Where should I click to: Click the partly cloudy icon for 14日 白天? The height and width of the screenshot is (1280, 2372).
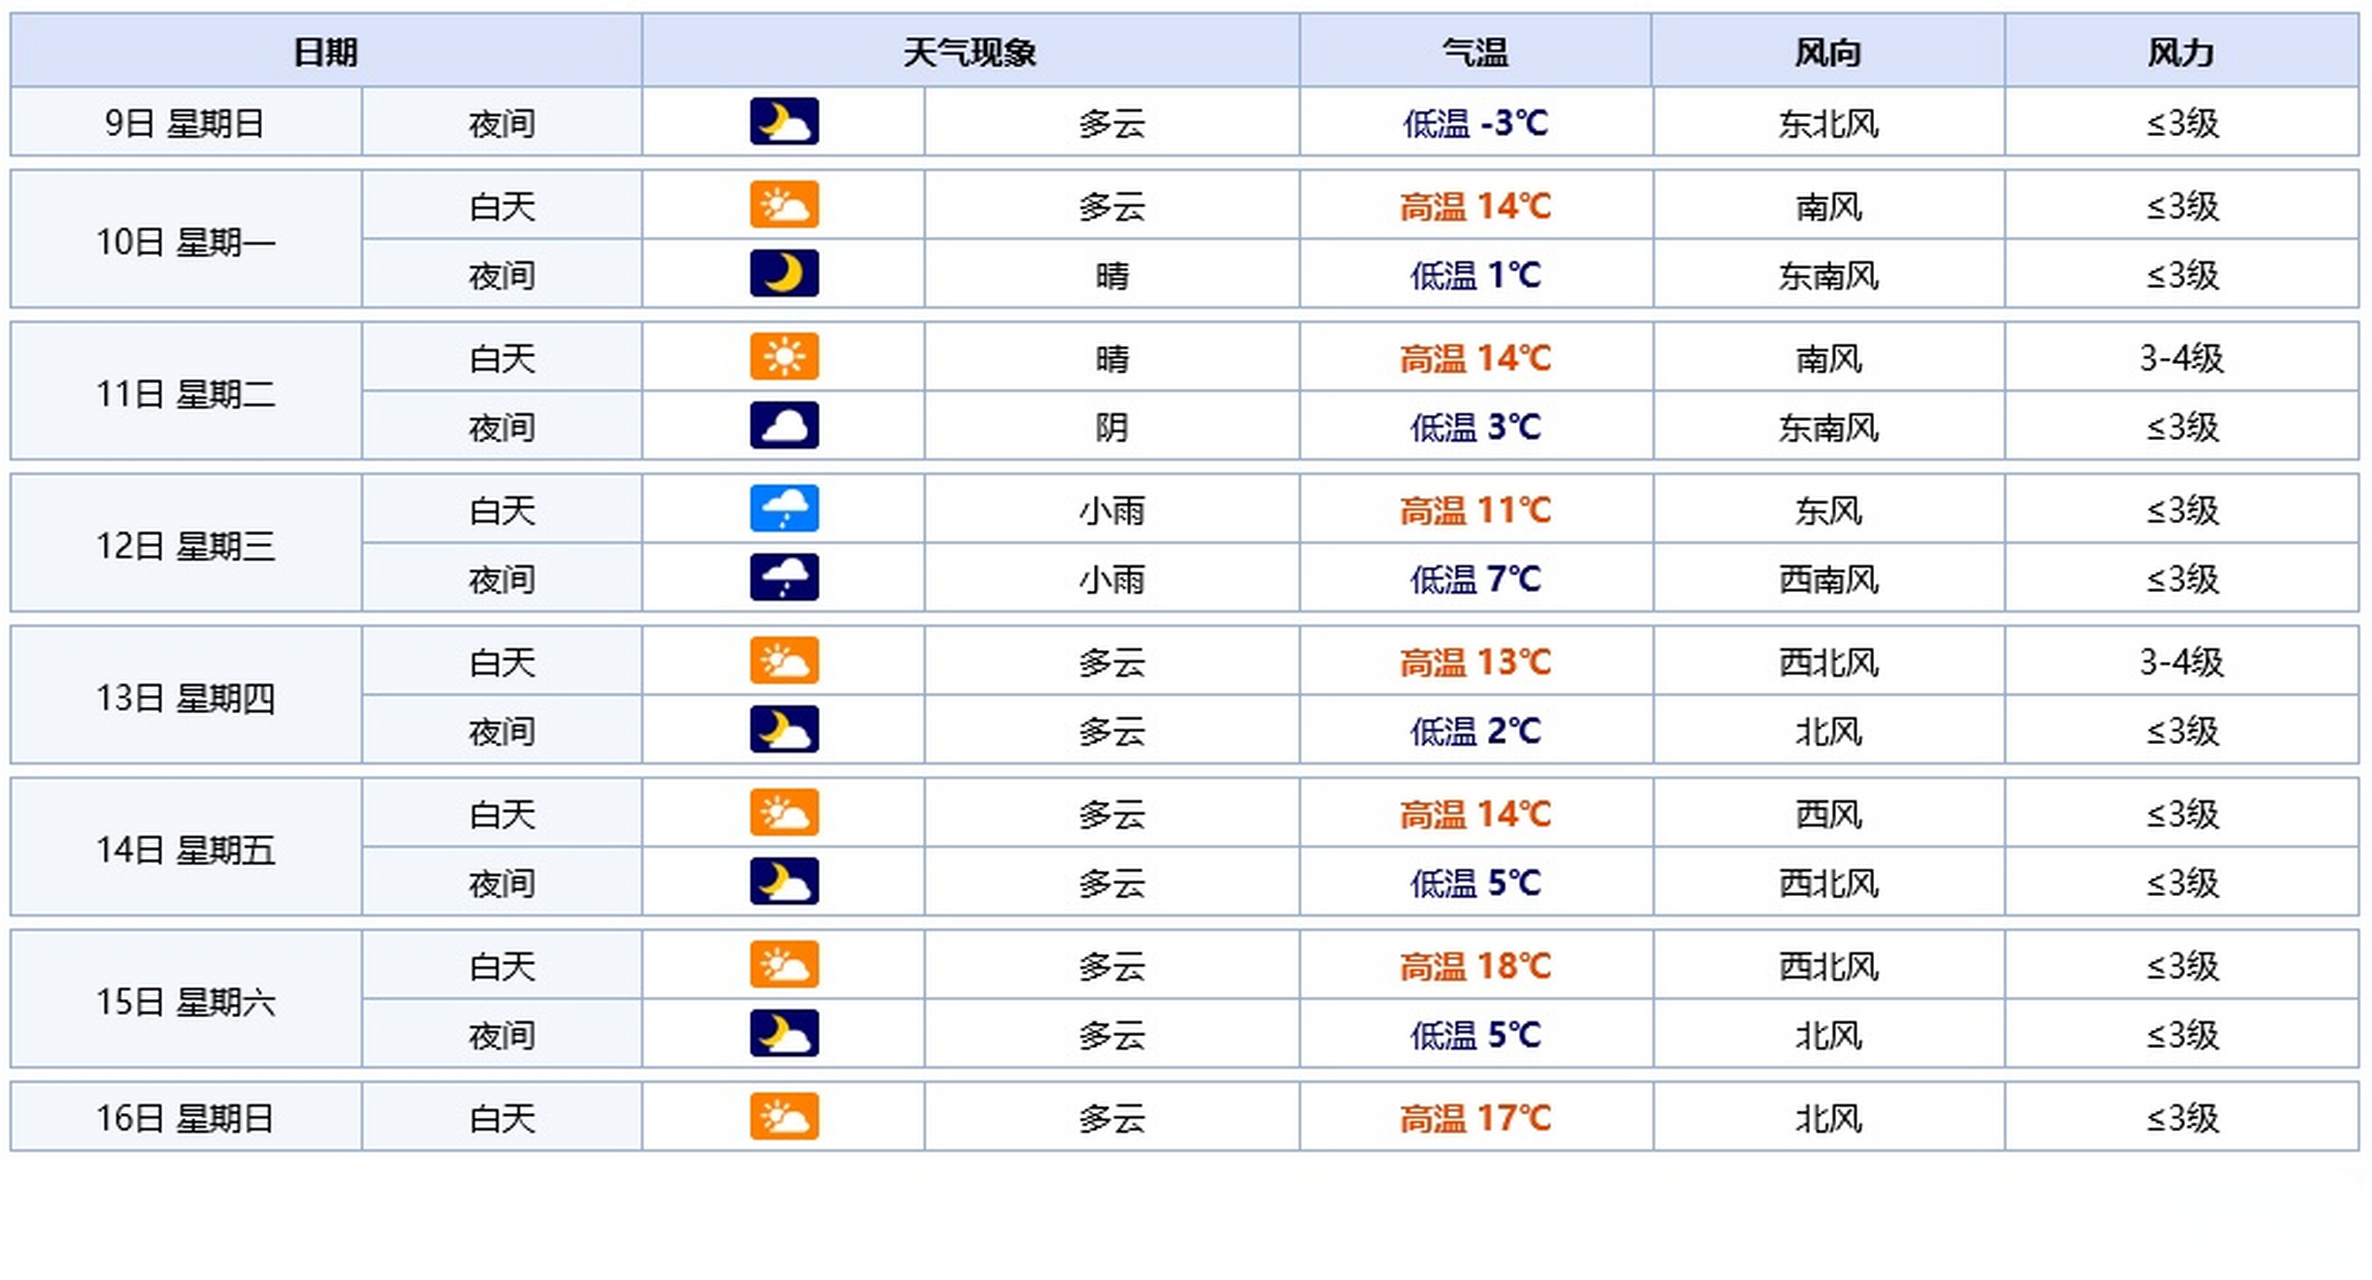click(x=784, y=813)
